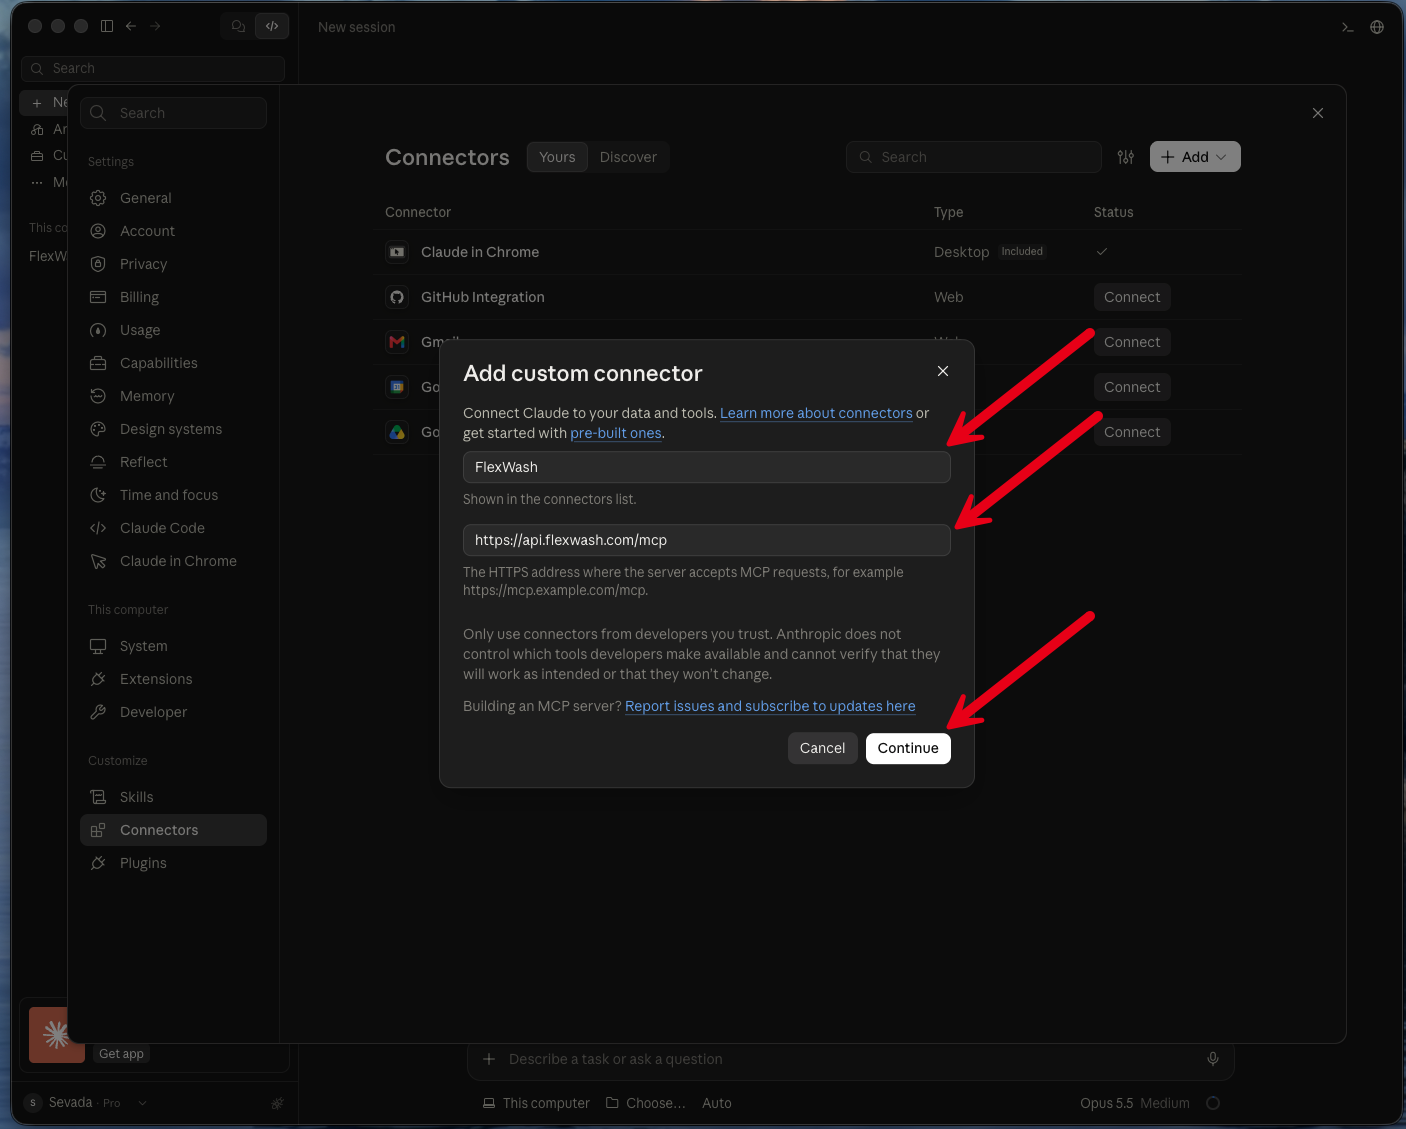The height and width of the screenshot is (1129, 1406).
Task: Click the plus icon in prompt box
Action: (x=489, y=1059)
